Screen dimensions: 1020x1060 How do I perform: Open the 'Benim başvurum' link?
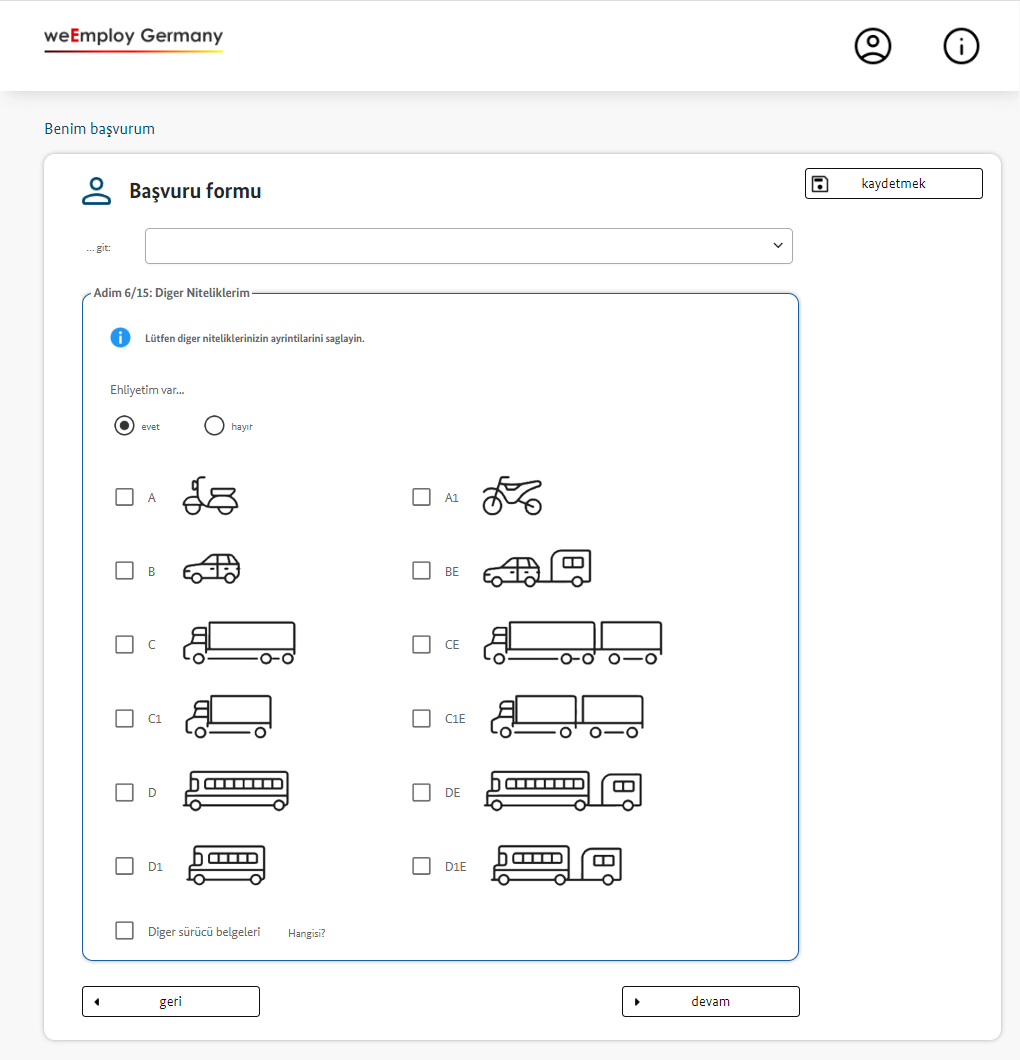99,129
